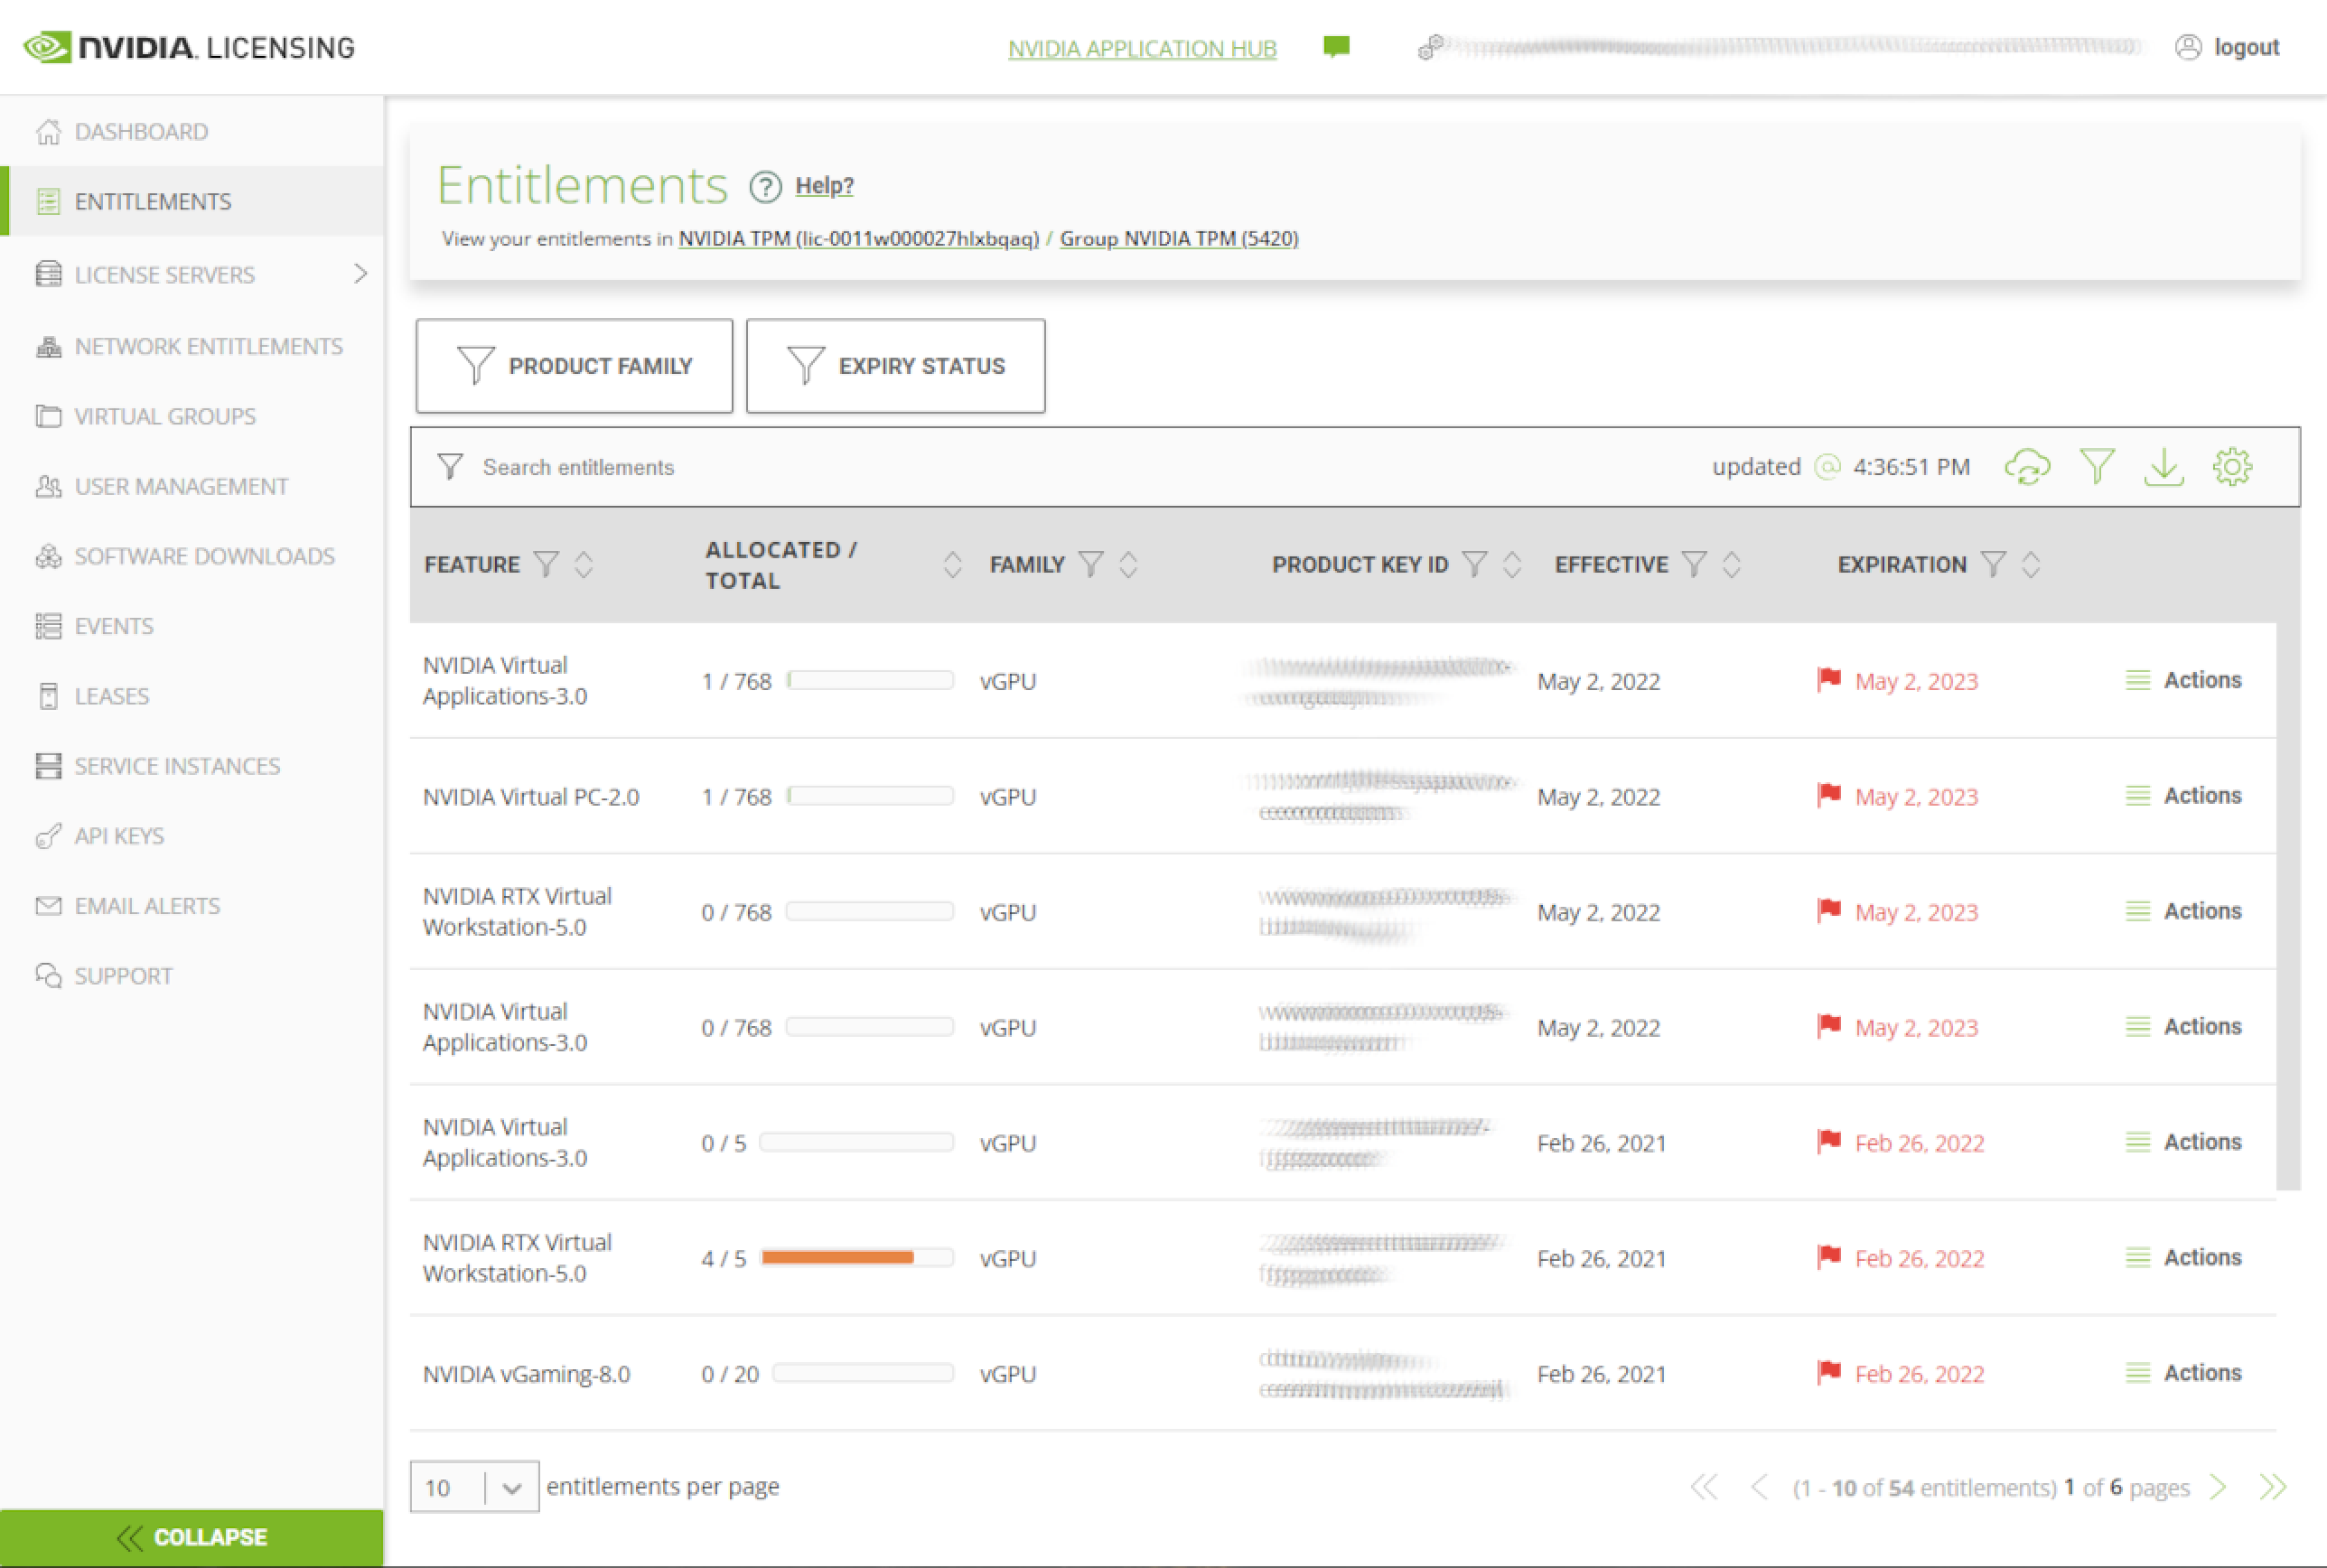Toggle Expiry Status filter
Image resolution: width=2327 pixels, height=1568 pixels.
click(895, 366)
